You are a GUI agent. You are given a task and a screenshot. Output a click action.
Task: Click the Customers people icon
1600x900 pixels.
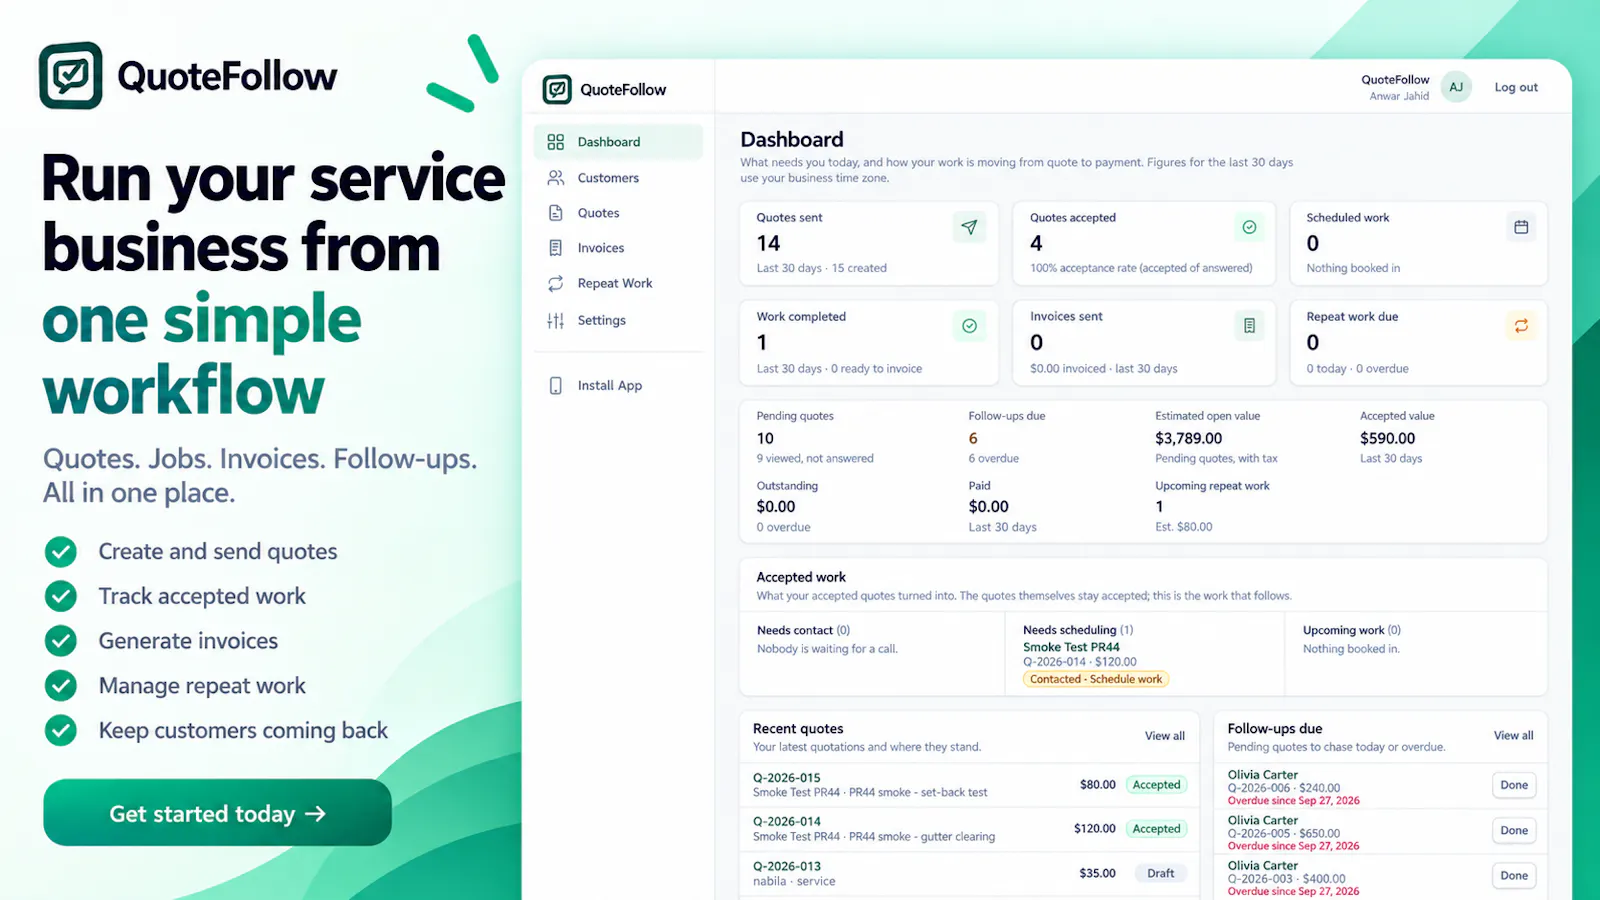556,178
